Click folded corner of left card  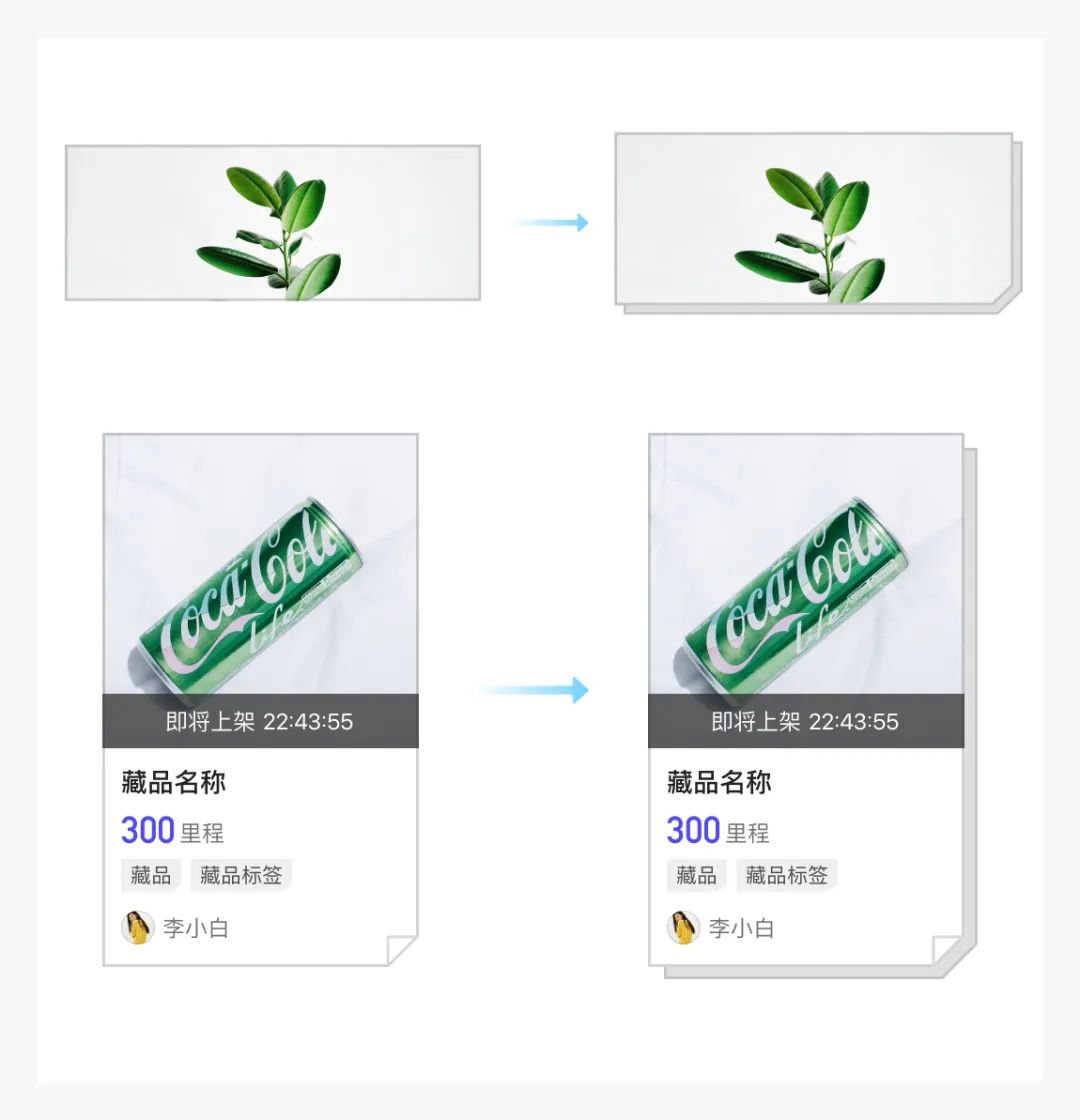coord(401,951)
